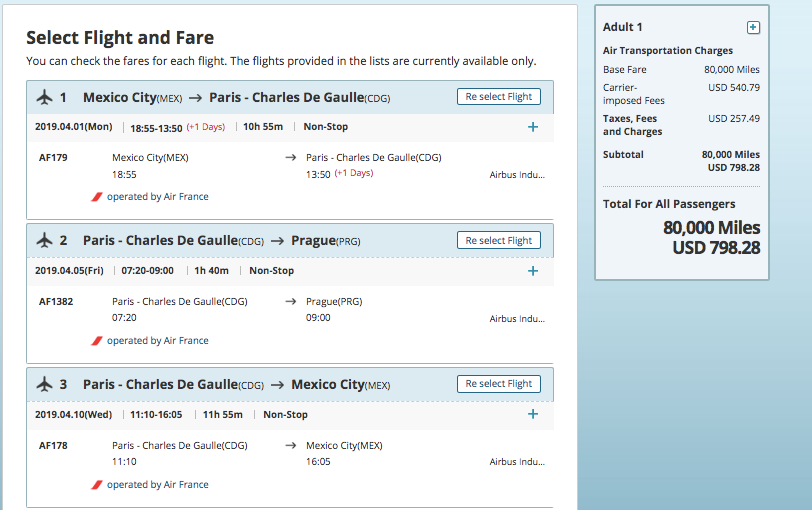Expand details for Mexico City to Paris flight

532,127
